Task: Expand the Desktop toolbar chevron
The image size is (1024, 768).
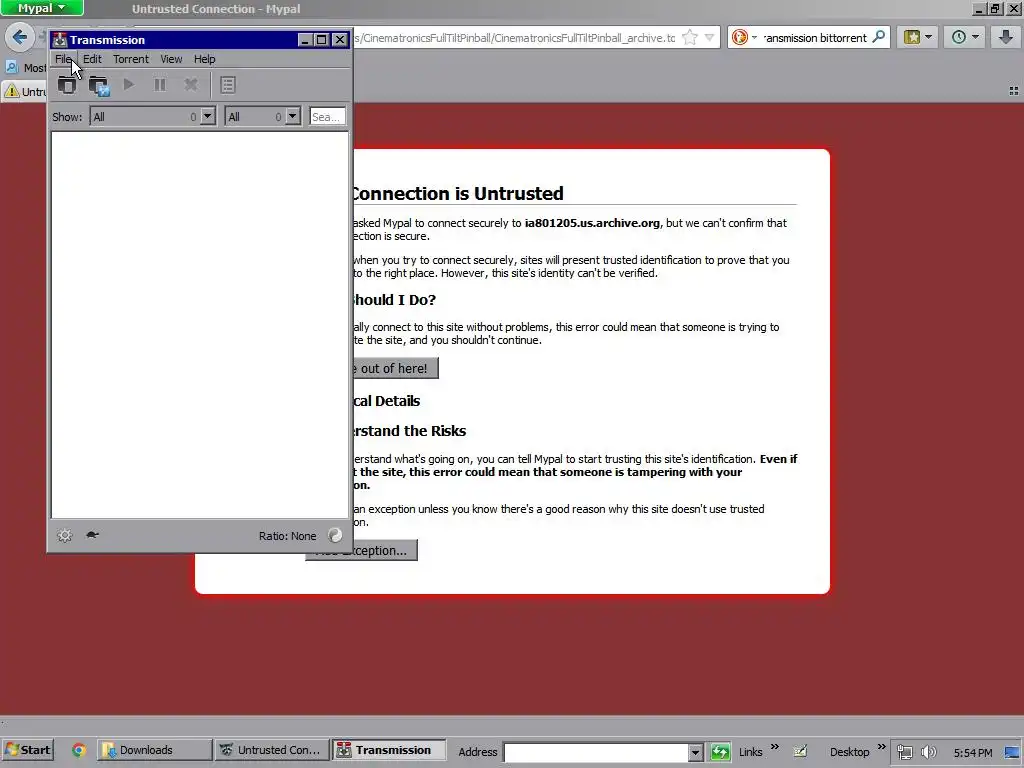Action: [x=882, y=746]
